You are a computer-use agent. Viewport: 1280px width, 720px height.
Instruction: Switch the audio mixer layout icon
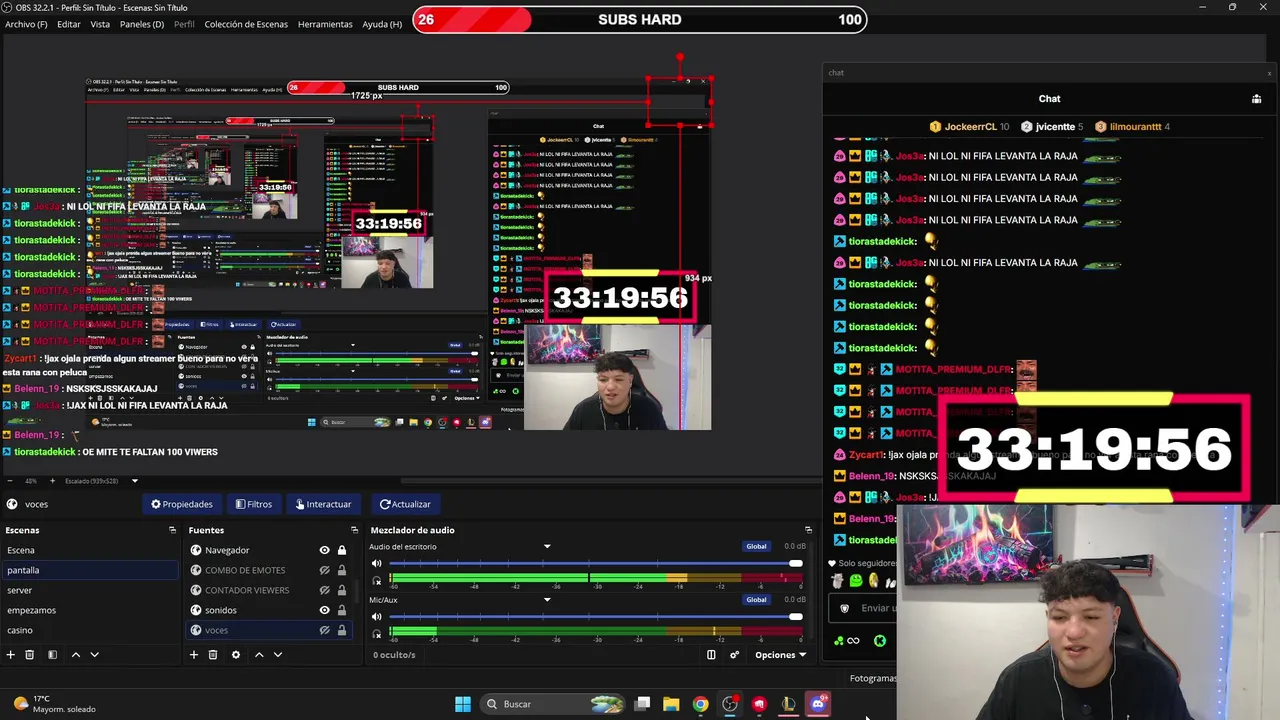click(x=711, y=655)
